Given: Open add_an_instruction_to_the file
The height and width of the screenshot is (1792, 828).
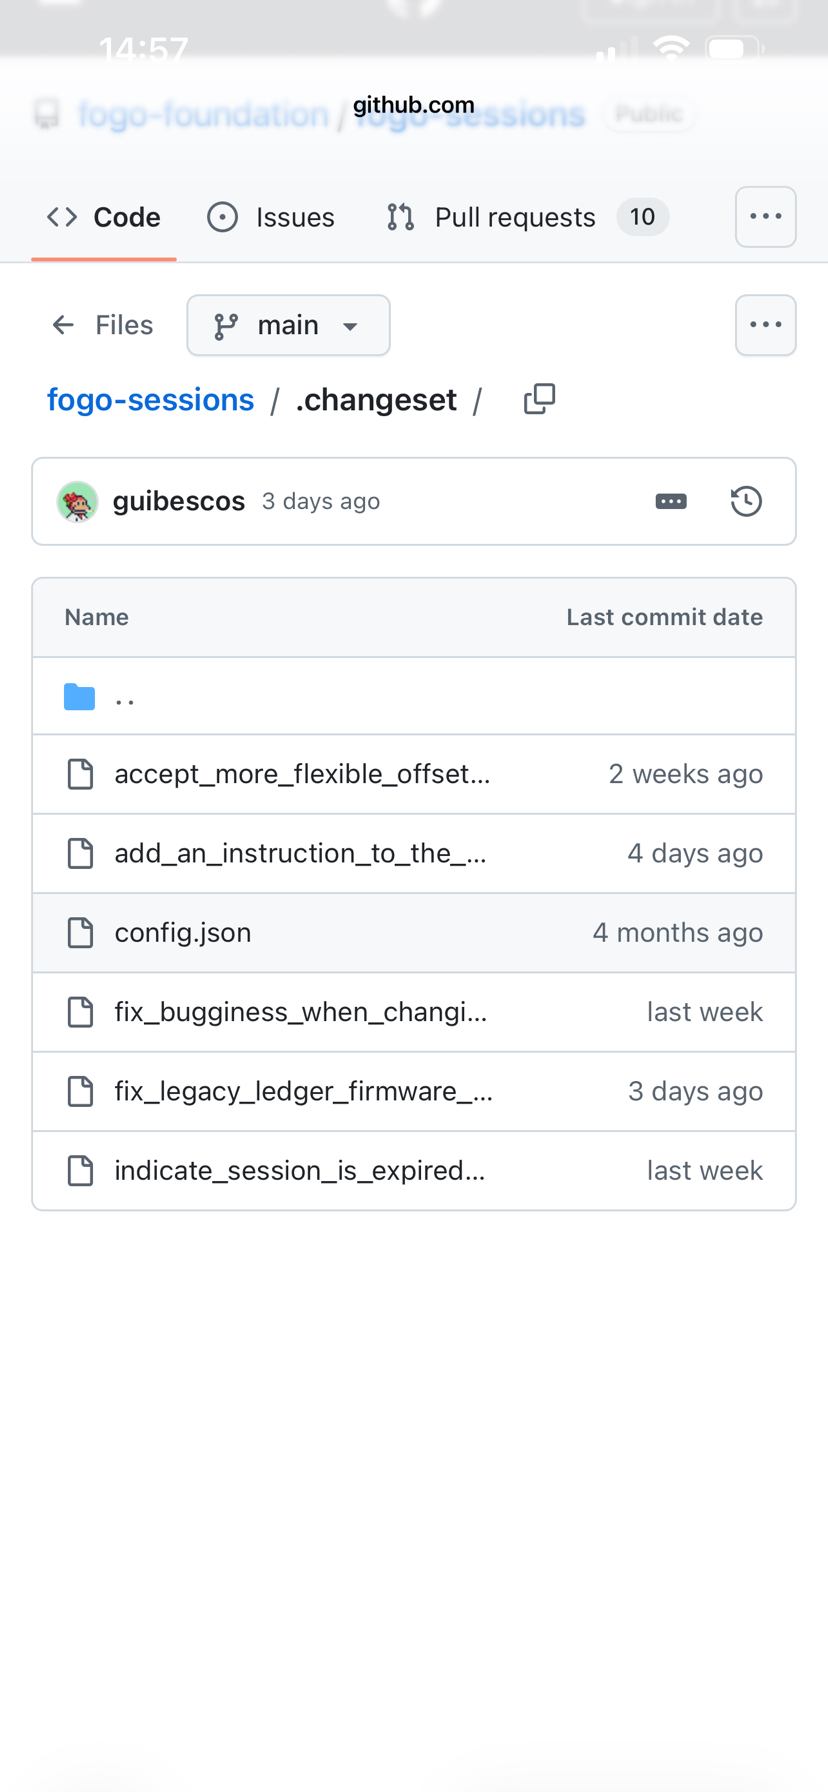Looking at the screenshot, I should point(300,853).
